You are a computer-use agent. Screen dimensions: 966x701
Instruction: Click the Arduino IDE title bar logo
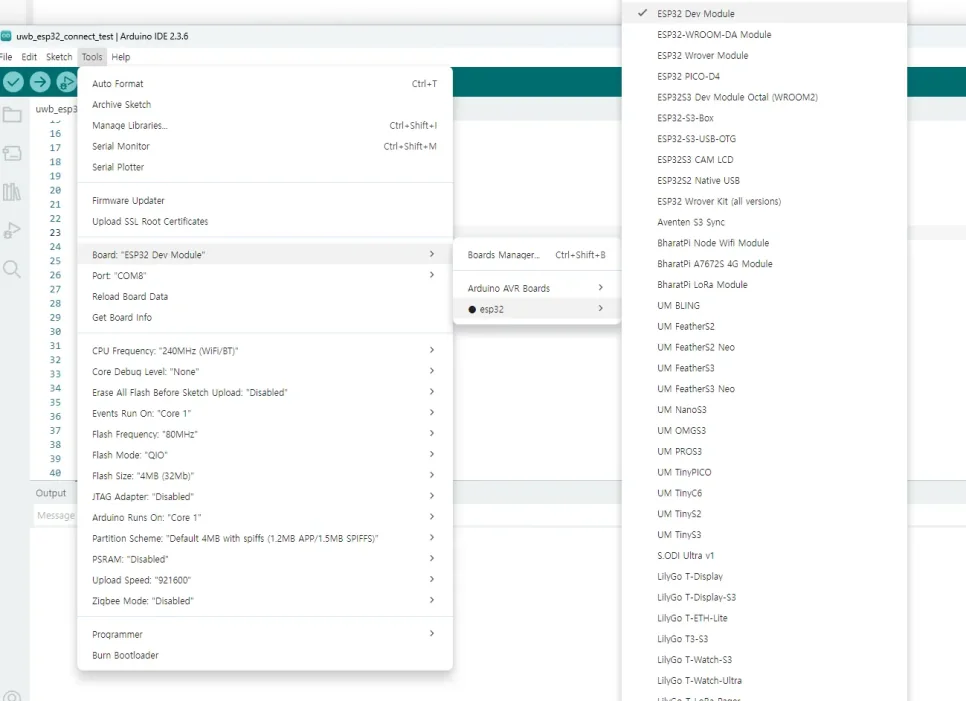6,36
